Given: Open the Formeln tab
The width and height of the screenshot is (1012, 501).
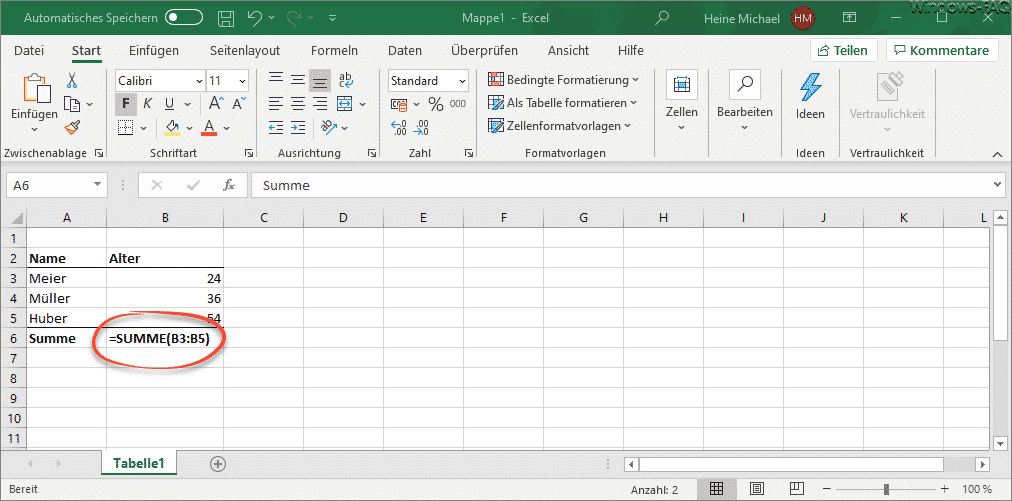Looking at the screenshot, I should pos(334,50).
